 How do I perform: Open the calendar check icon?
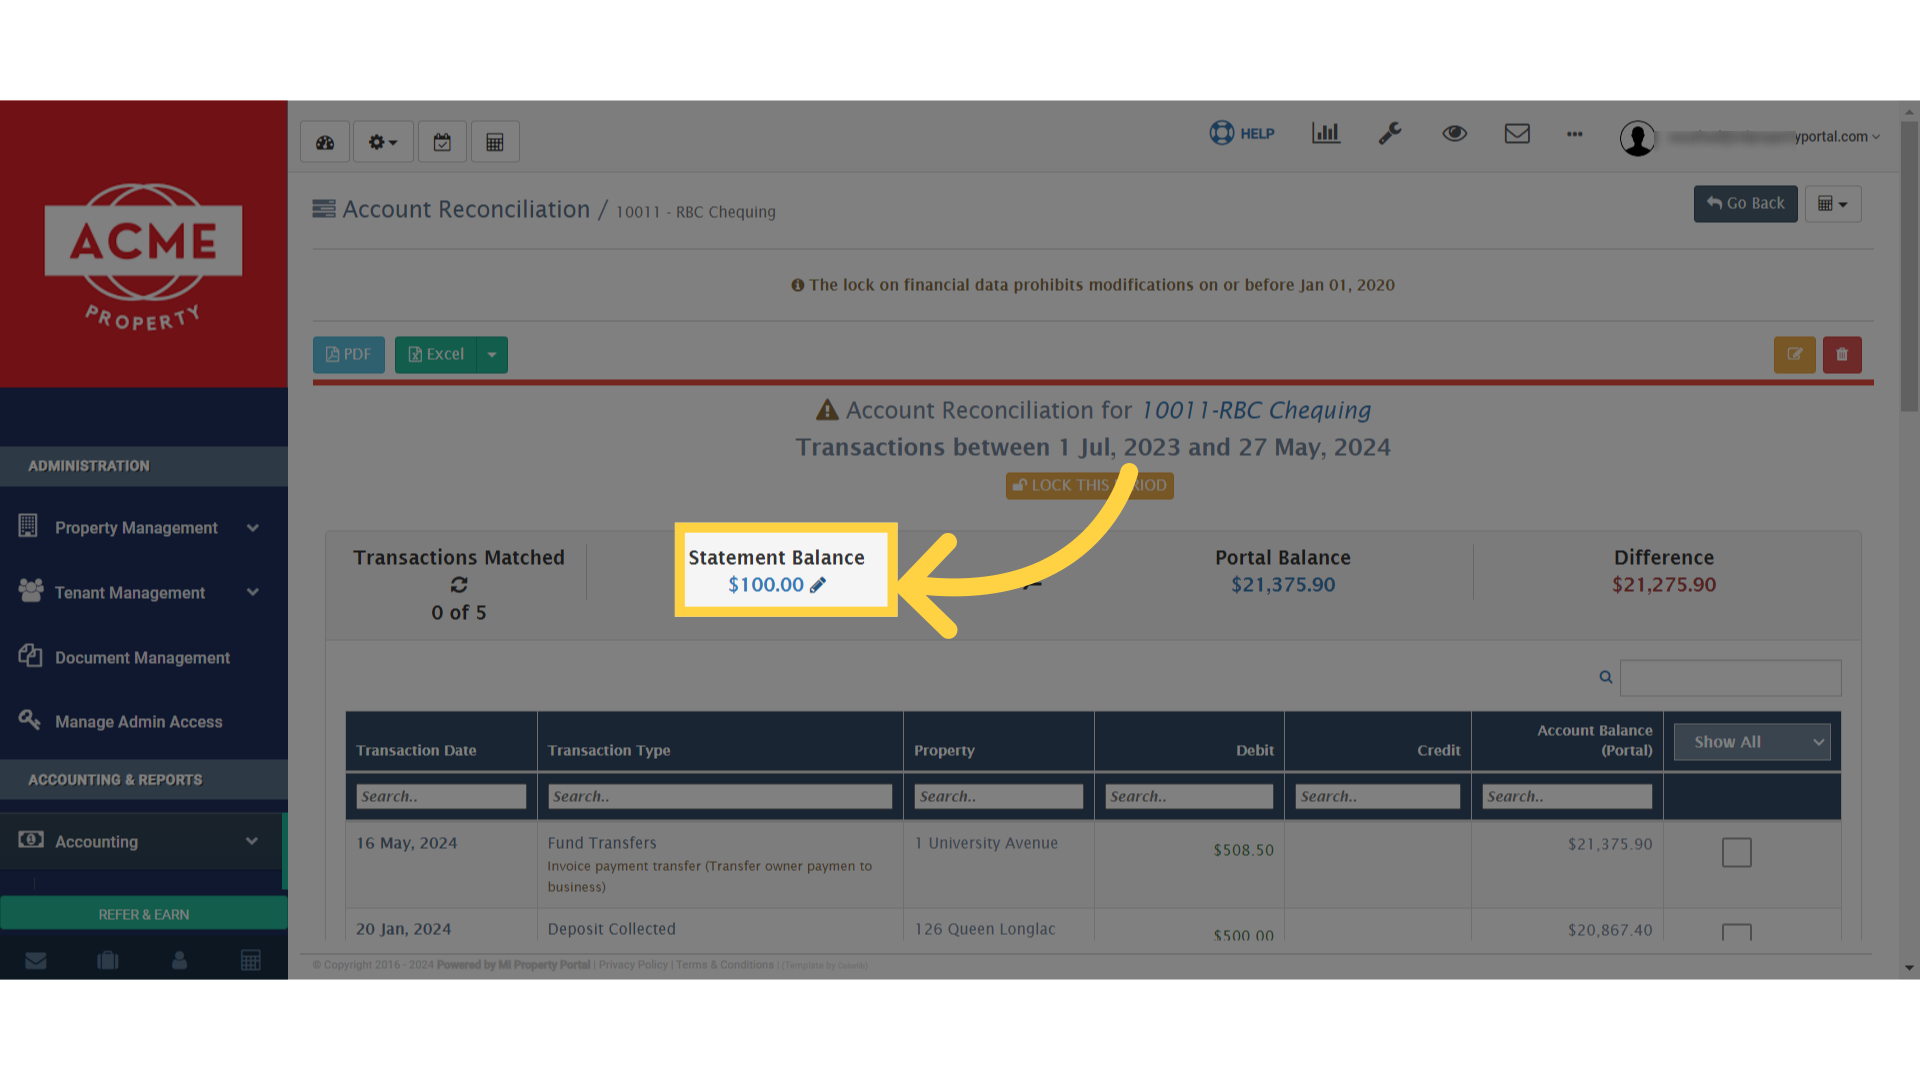pos(442,142)
